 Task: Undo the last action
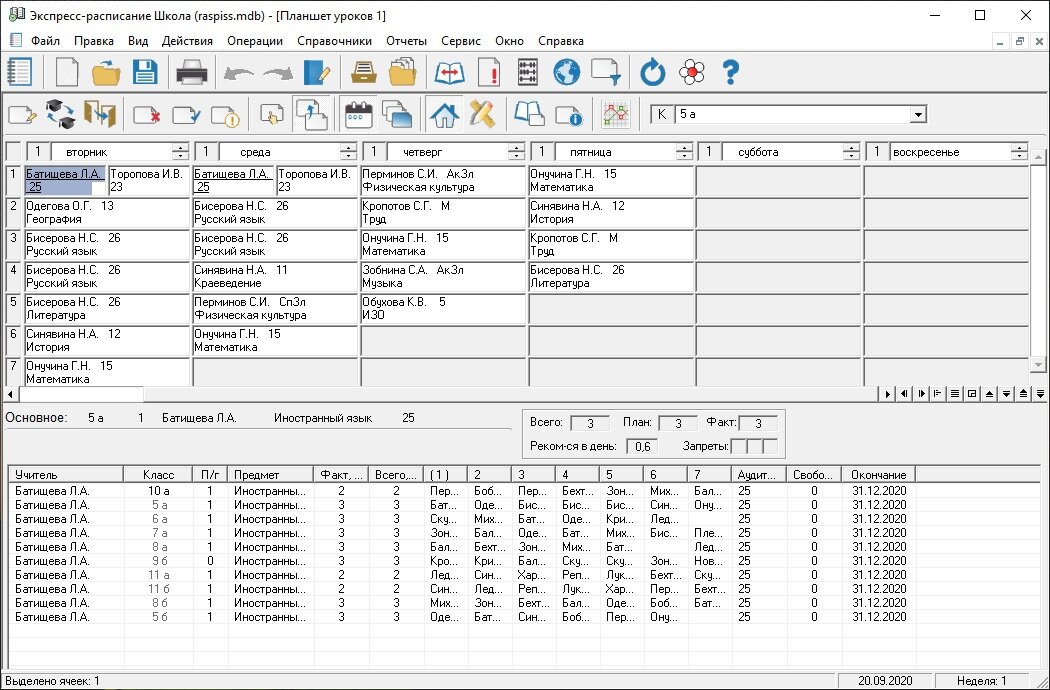(x=238, y=72)
